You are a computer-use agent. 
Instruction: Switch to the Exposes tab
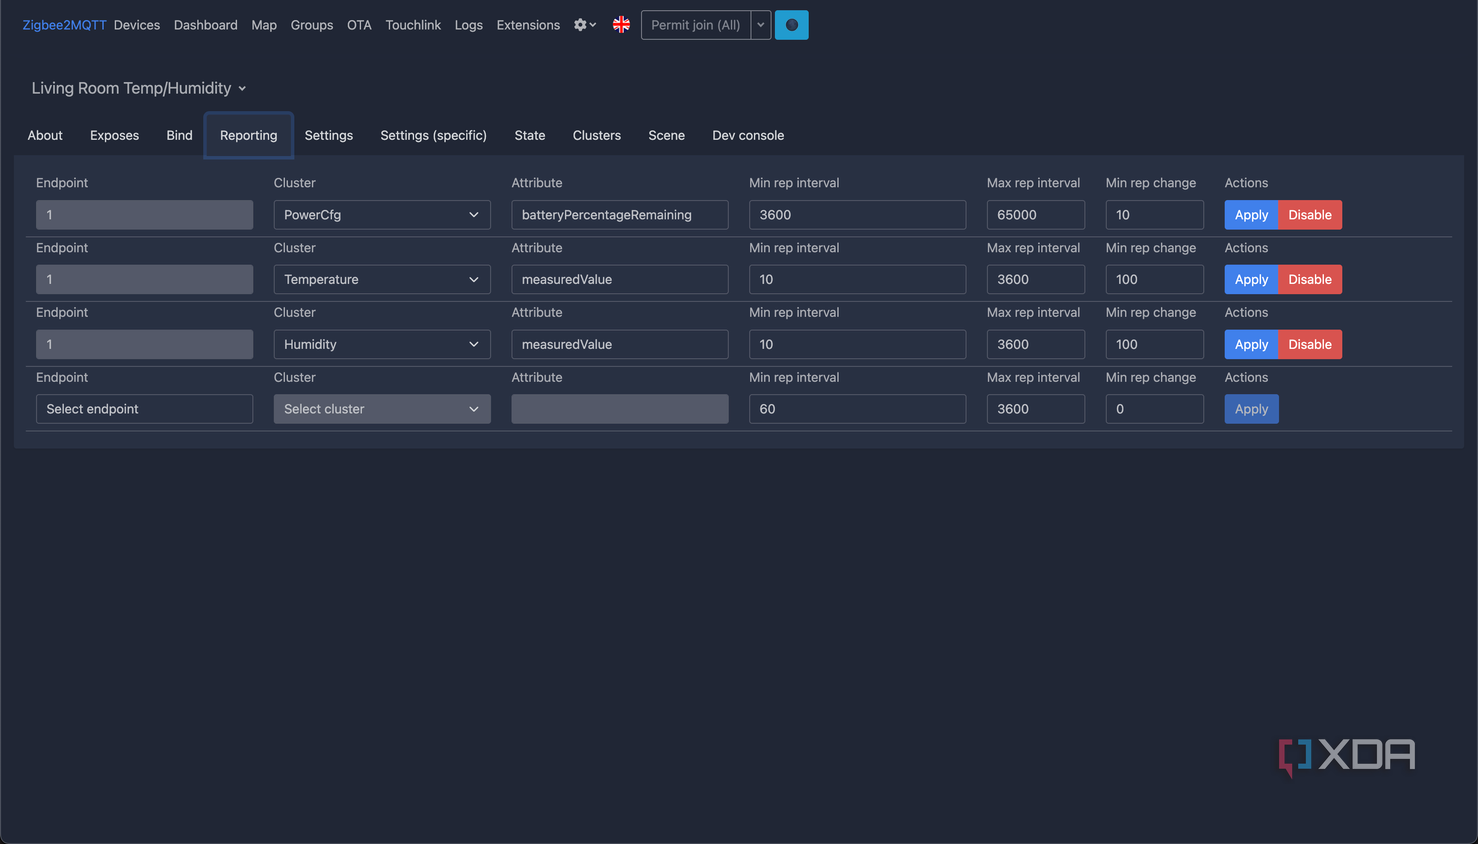coord(115,135)
